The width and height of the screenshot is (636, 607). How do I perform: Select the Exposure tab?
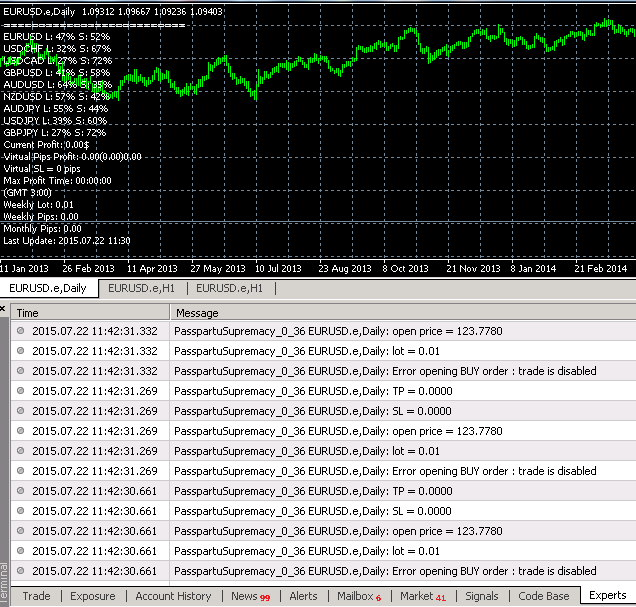pos(92,596)
